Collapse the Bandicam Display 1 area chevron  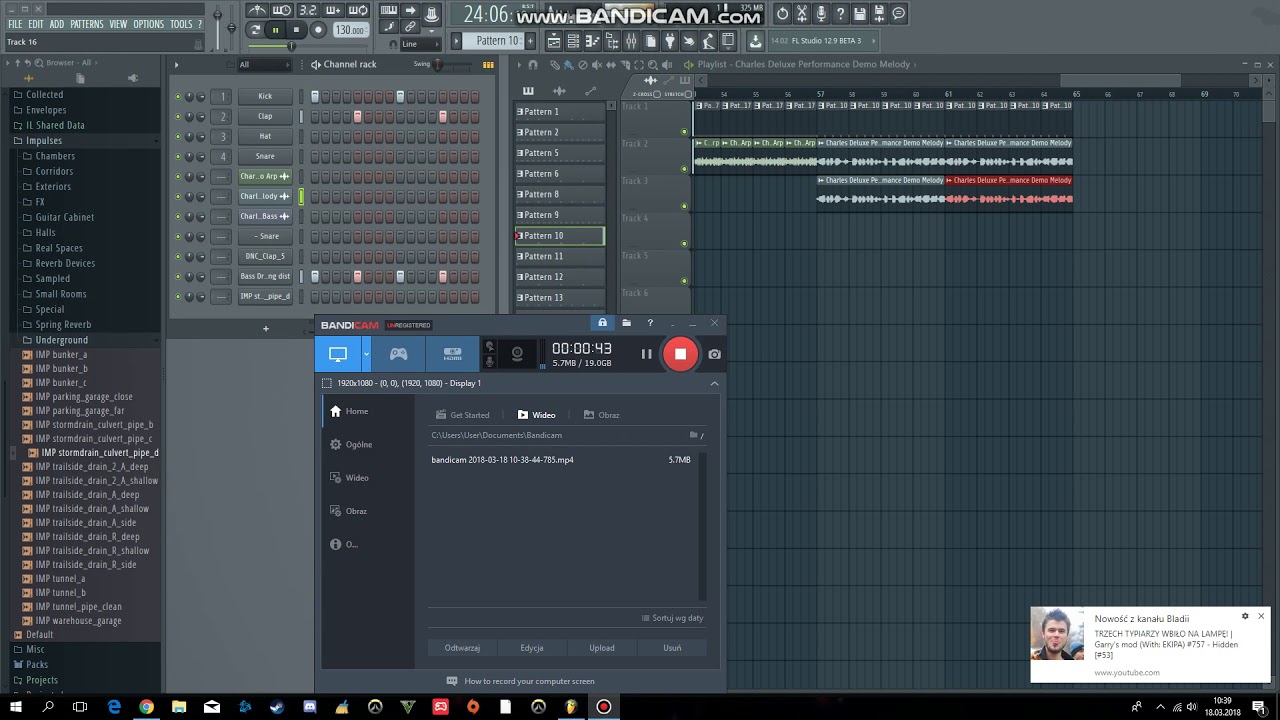[x=714, y=383]
